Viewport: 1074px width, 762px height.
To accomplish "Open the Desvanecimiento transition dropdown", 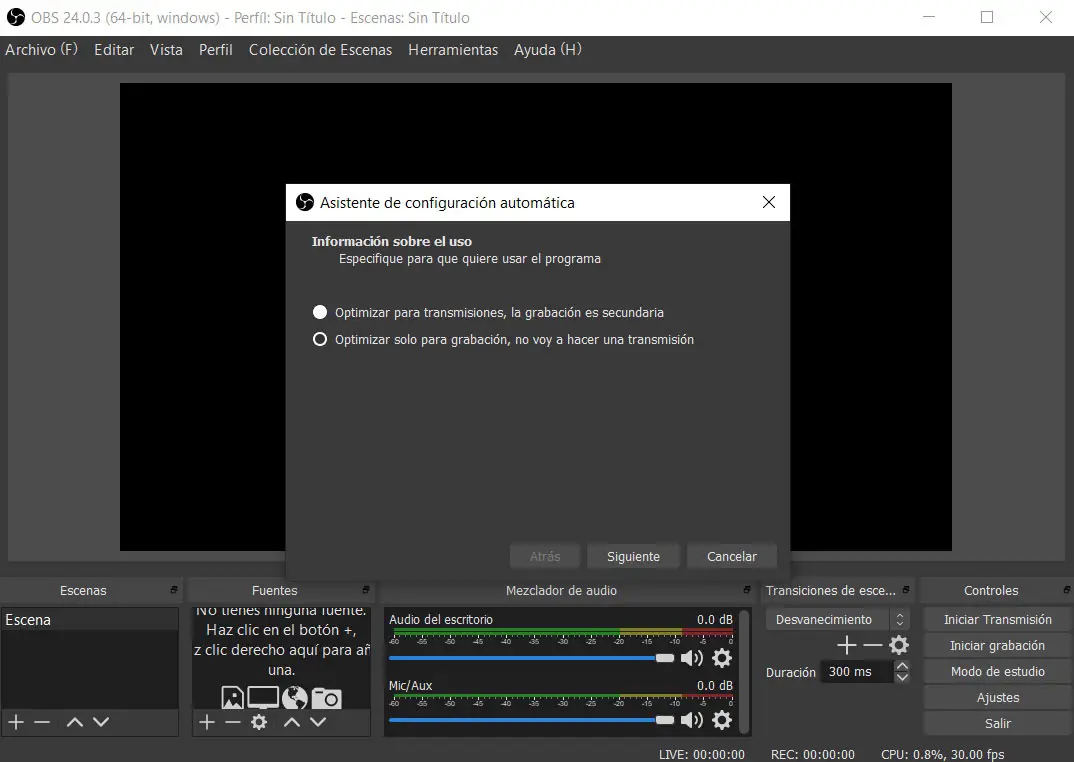I will coord(837,619).
